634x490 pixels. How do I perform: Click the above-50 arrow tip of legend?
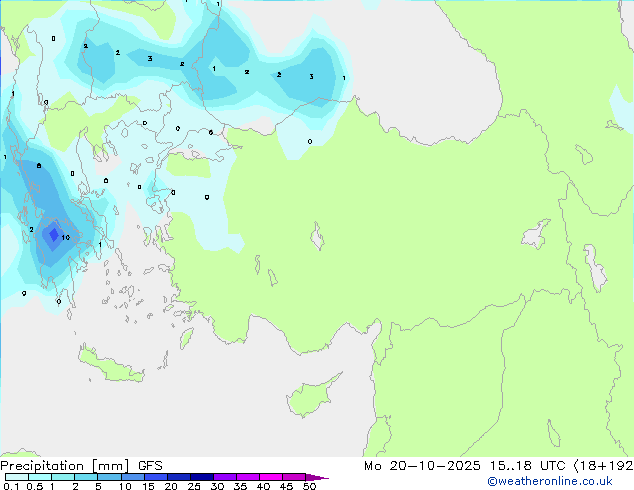click(x=317, y=477)
